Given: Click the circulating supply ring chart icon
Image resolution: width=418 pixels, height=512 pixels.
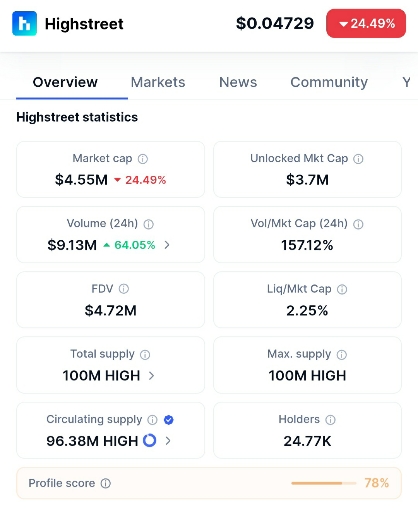Looking at the screenshot, I should pyautogui.click(x=149, y=440).
